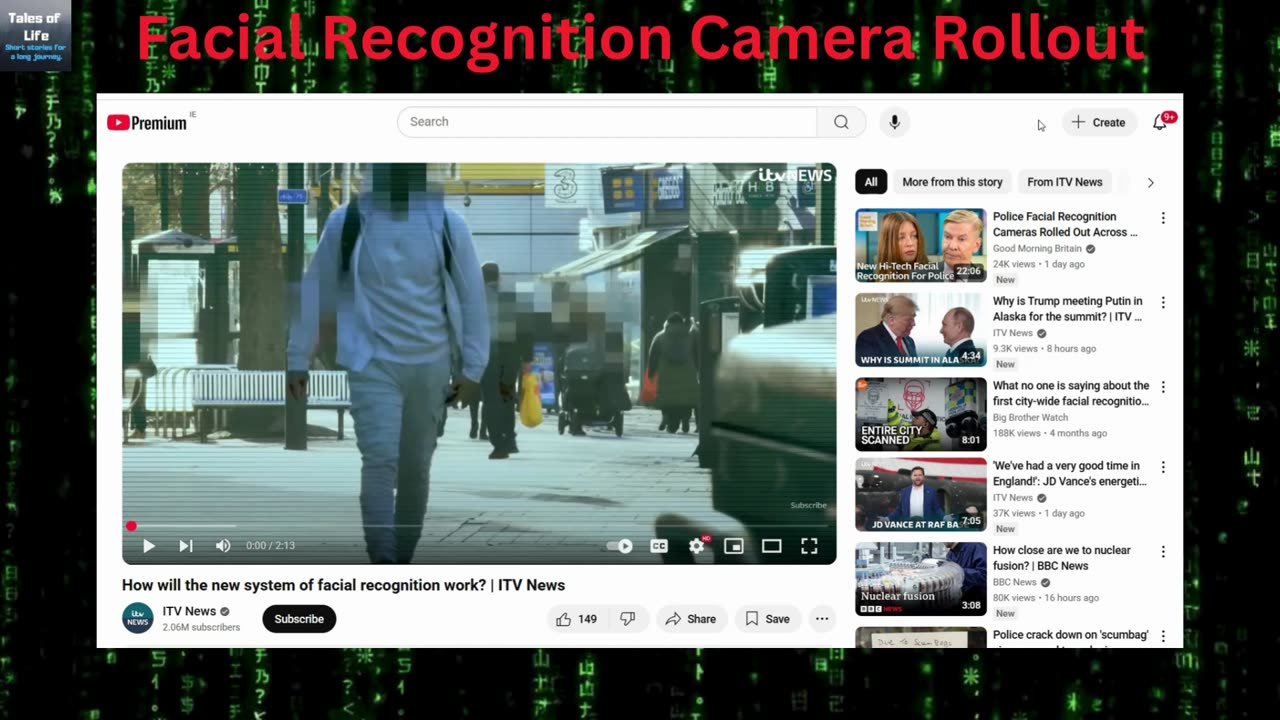
Task: Enter full screen mode
Action: [x=809, y=546]
